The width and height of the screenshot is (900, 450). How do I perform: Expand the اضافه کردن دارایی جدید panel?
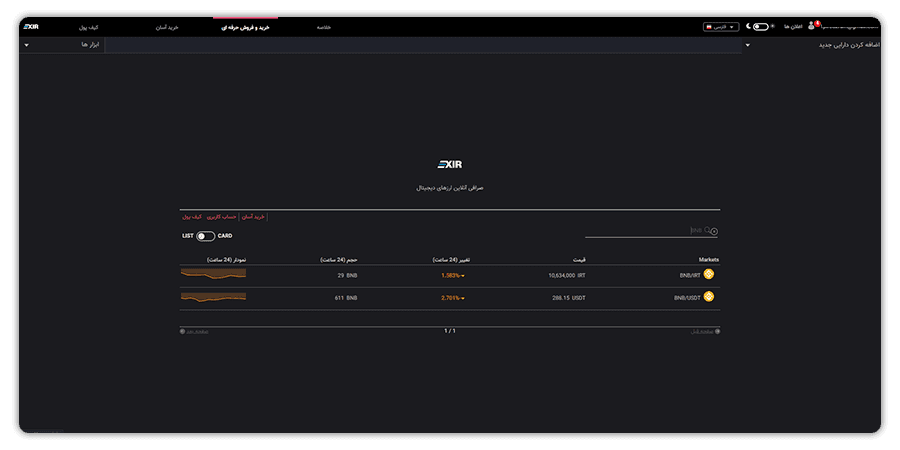[812, 45]
